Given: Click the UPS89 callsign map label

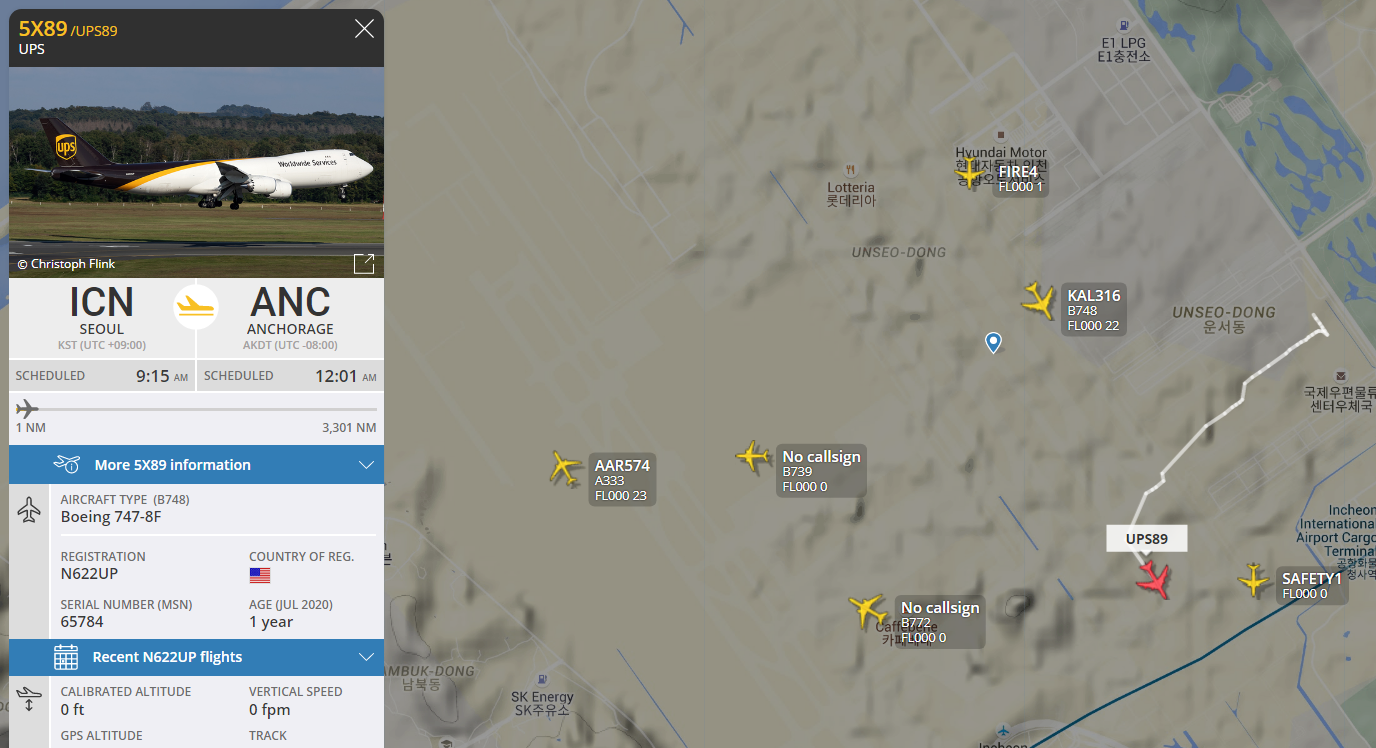Looking at the screenshot, I should click(x=1146, y=539).
